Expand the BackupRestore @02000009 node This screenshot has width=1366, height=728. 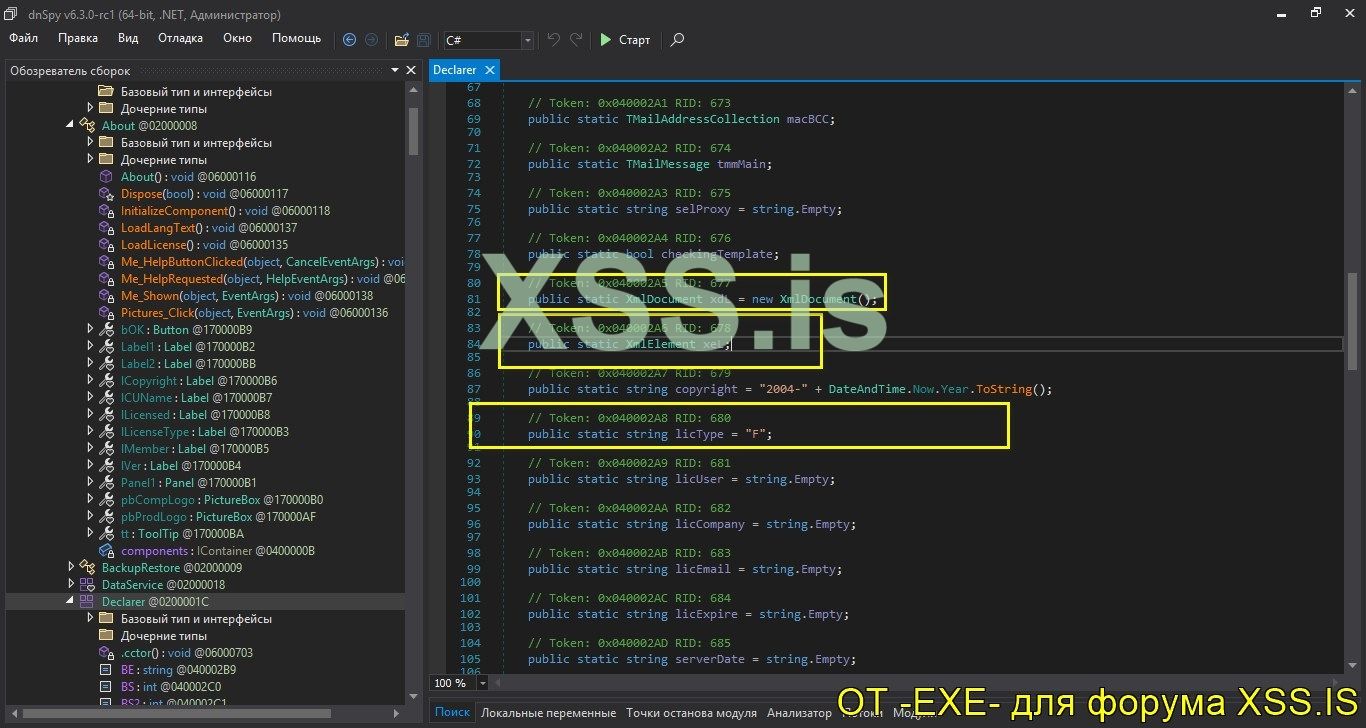click(70, 567)
